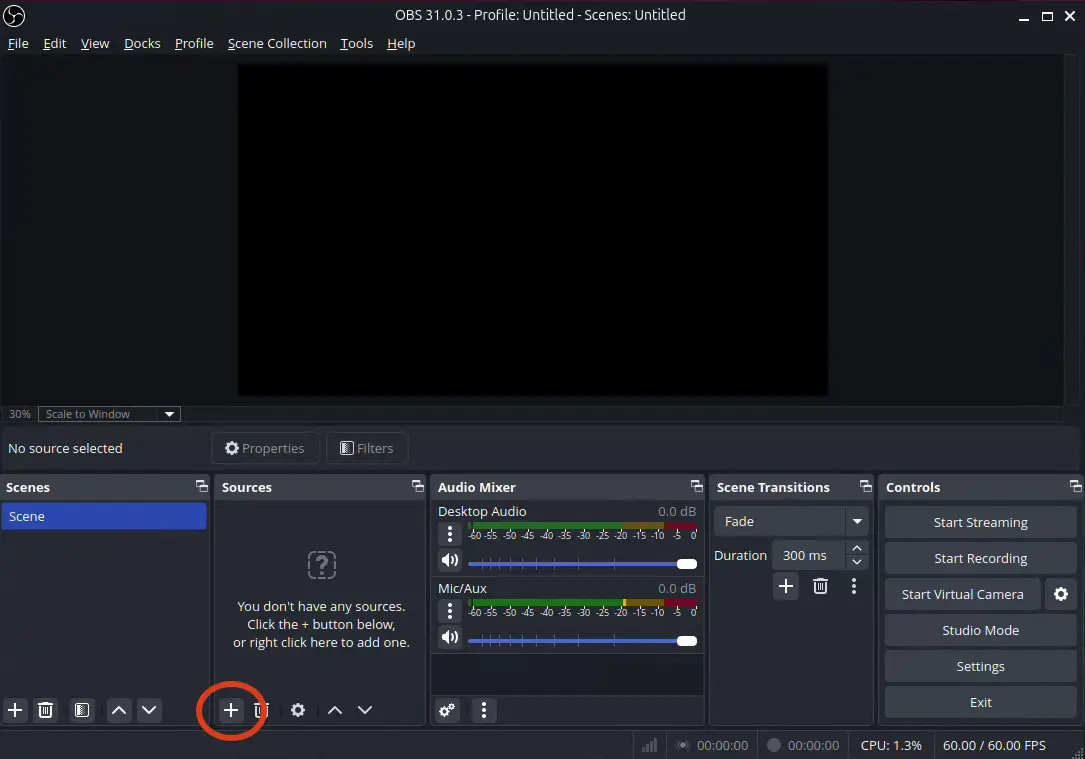1085x759 pixels.
Task: Select the Scene item in Scenes list
Action: (x=104, y=516)
